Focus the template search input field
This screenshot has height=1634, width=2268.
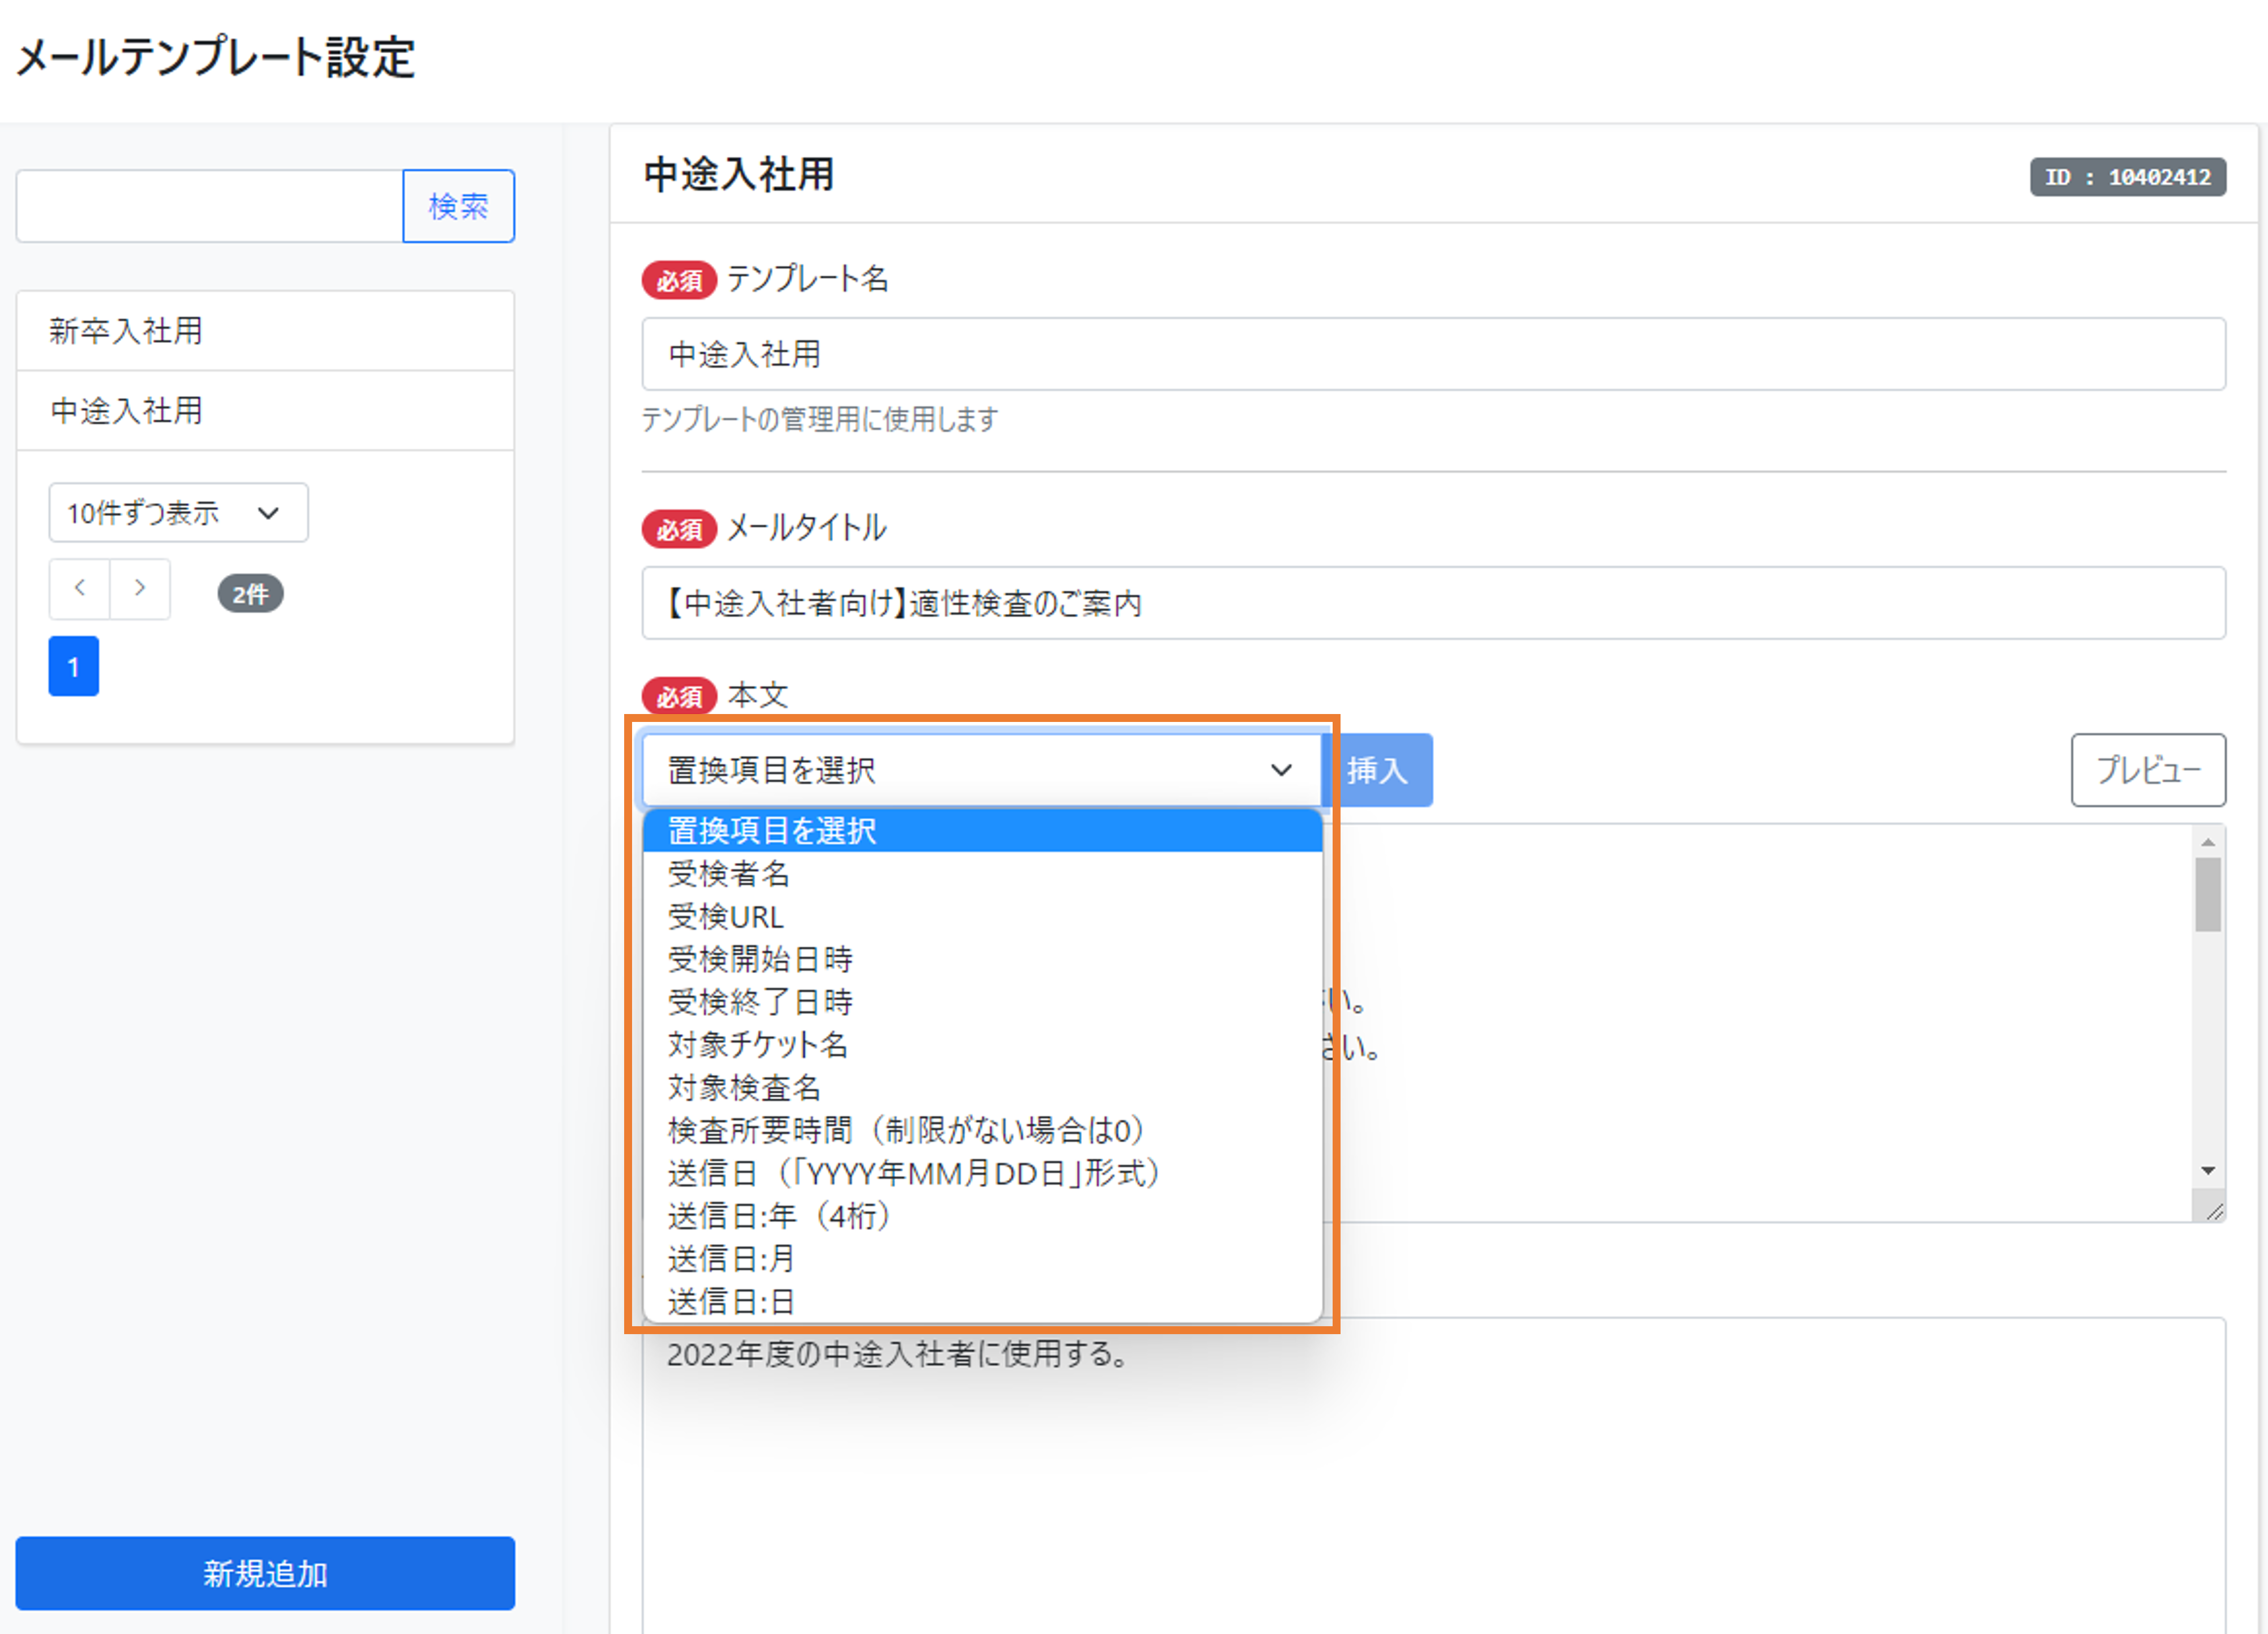[x=210, y=206]
